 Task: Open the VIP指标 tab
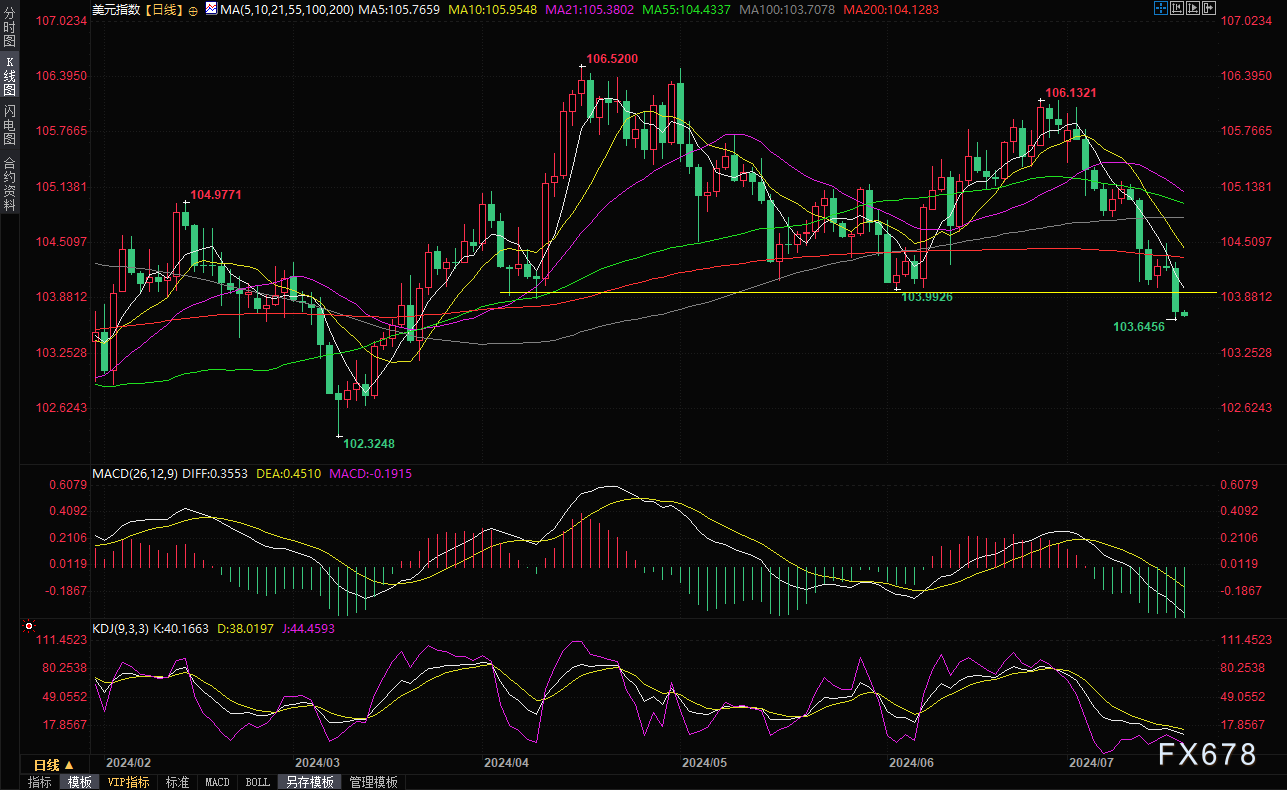pos(128,782)
